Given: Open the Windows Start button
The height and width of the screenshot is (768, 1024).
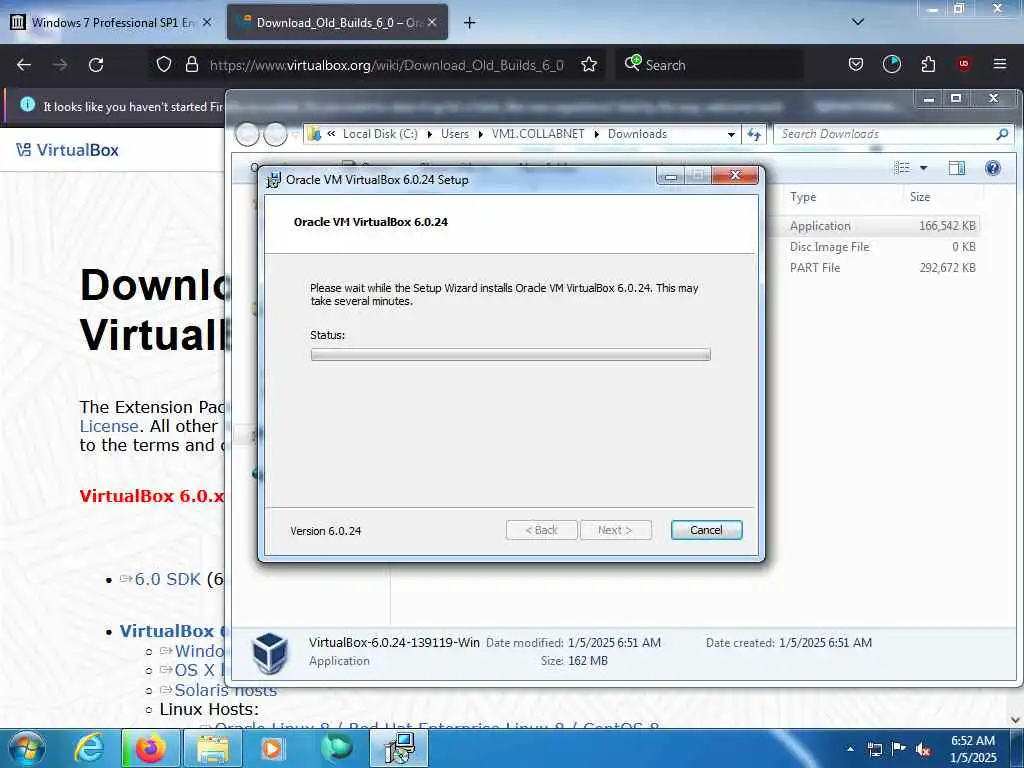Looking at the screenshot, I should pyautogui.click(x=26, y=748).
